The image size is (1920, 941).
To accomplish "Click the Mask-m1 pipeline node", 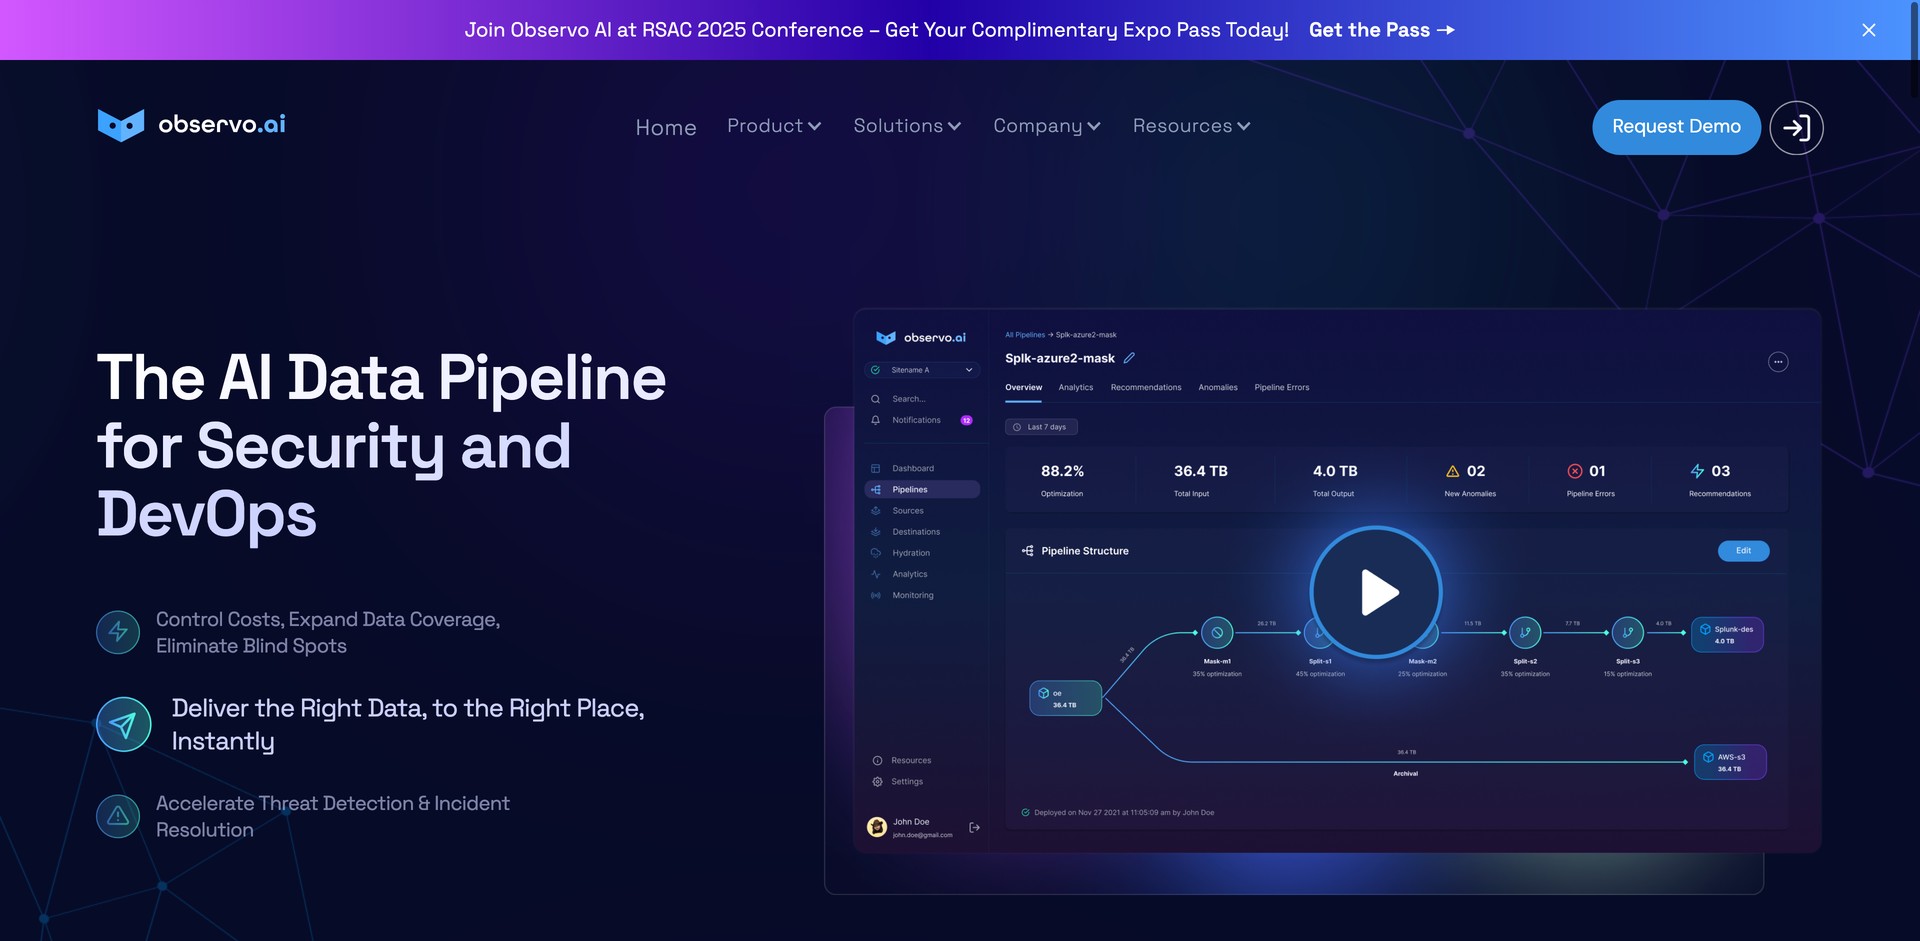I will coord(1217,632).
